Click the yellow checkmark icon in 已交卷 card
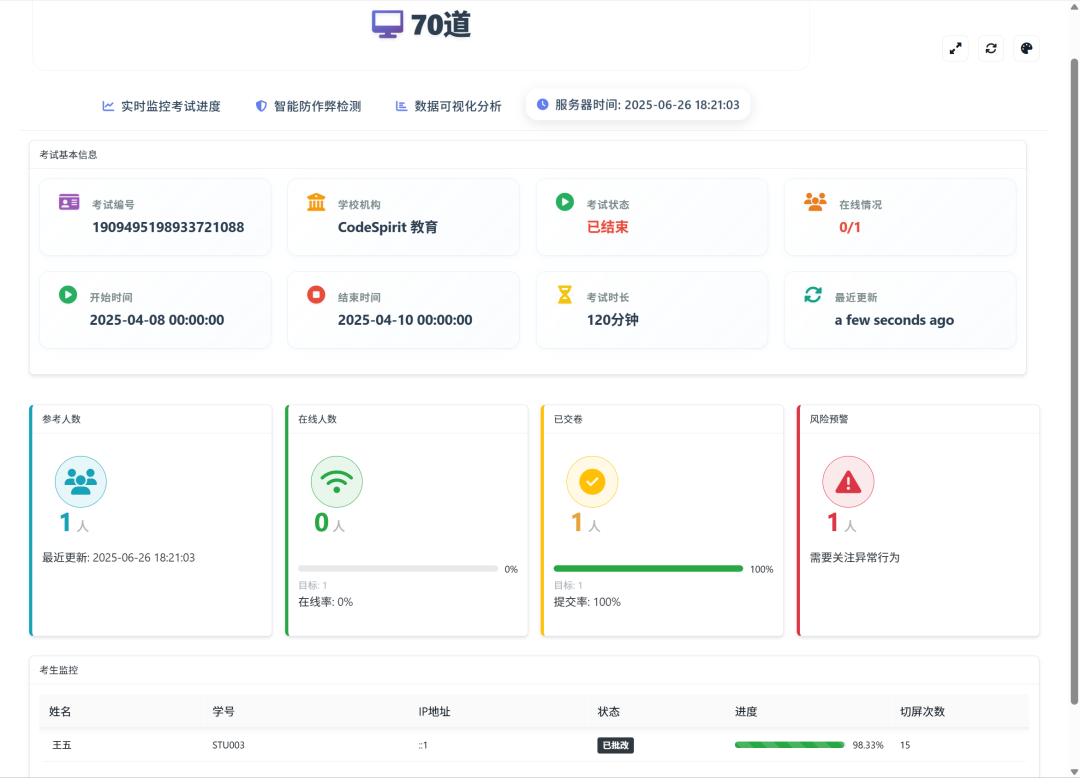Screen dimensions: 1080x778 coord(592,482)
